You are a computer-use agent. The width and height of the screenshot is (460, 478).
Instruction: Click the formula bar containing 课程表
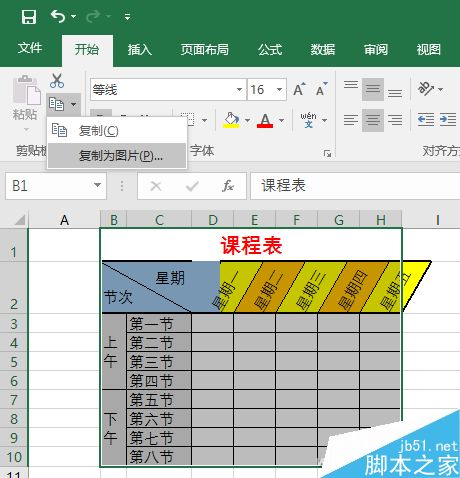coord(355,186)
